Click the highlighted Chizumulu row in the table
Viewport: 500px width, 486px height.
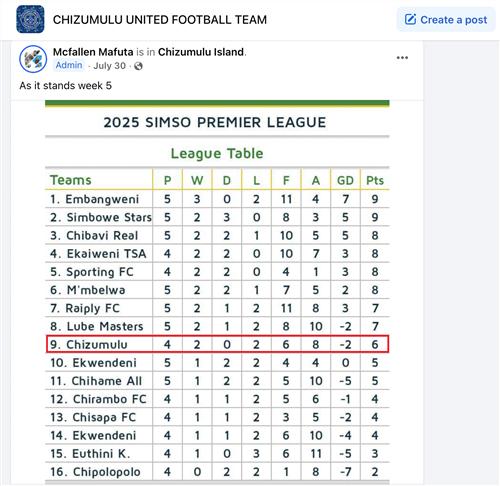coord(217,344)
